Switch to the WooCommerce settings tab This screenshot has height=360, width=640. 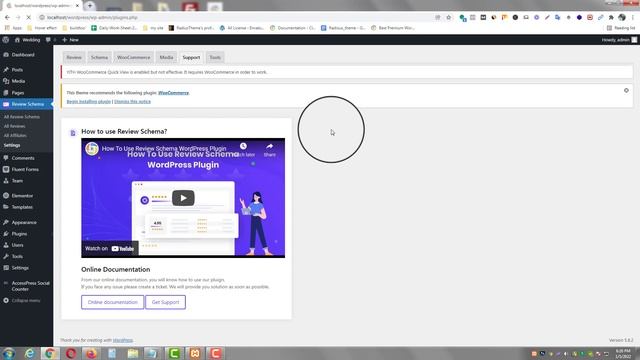133,58
